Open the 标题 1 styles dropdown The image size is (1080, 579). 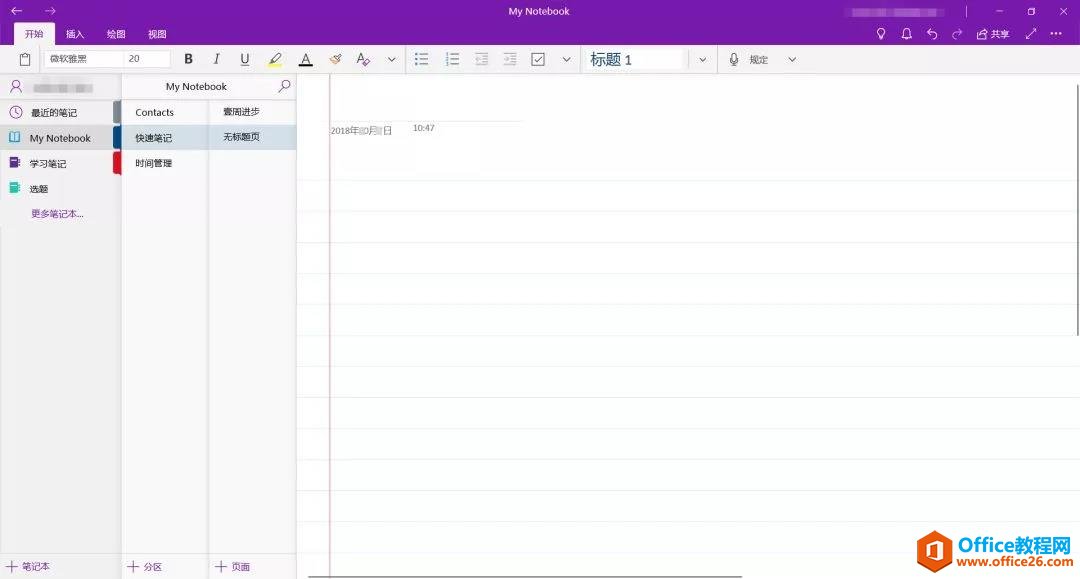704,58
